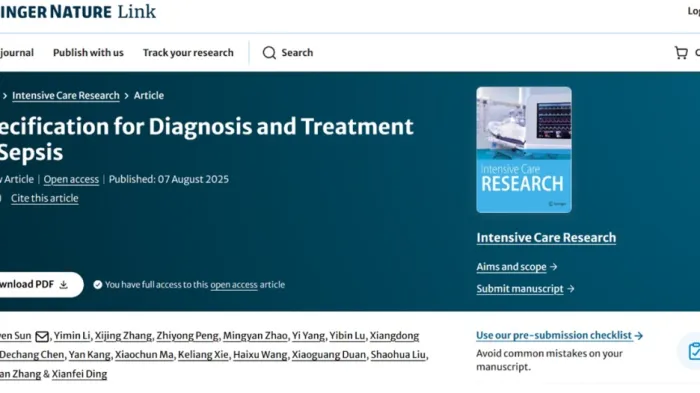Open author Yi Yang

pyautogui.click(x=308, y=336)
